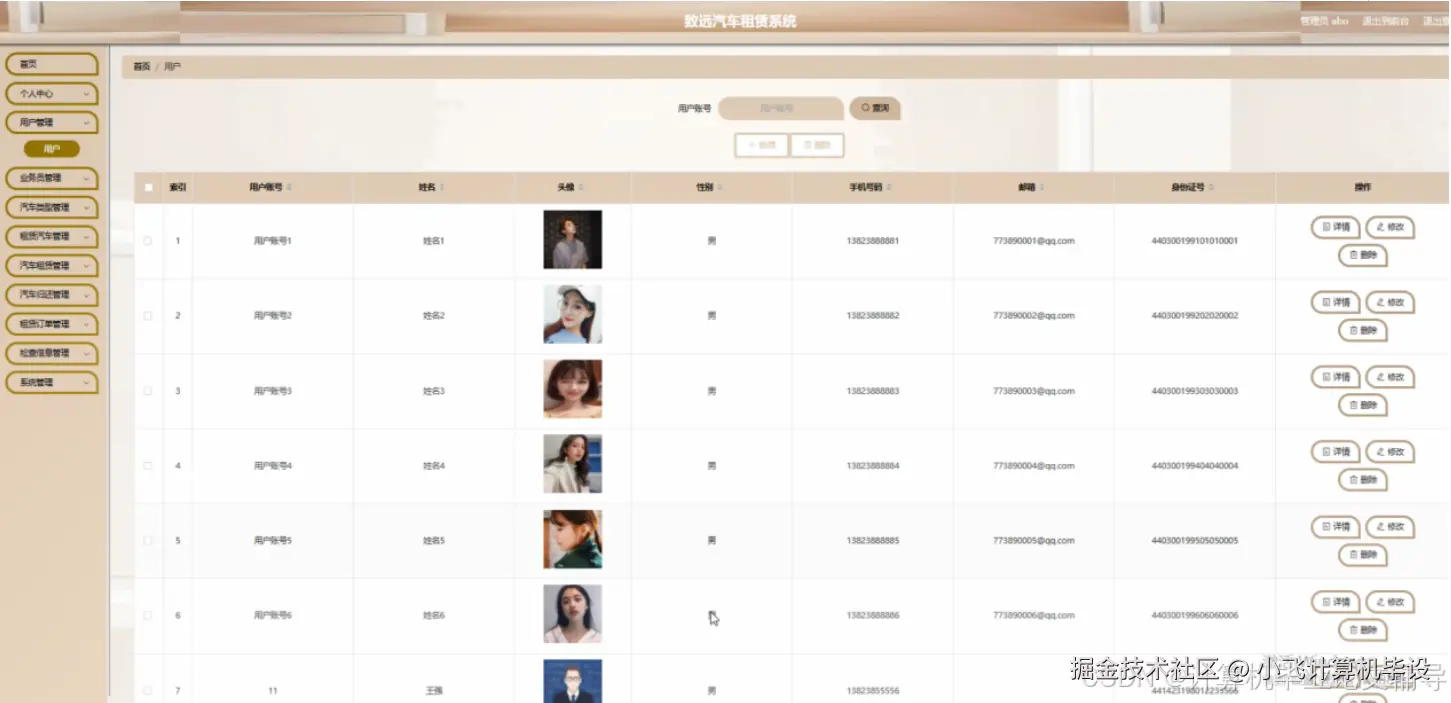Open the avatar thumbnail of 姓名6
1451x703 pixels.
tap(573, 614)
